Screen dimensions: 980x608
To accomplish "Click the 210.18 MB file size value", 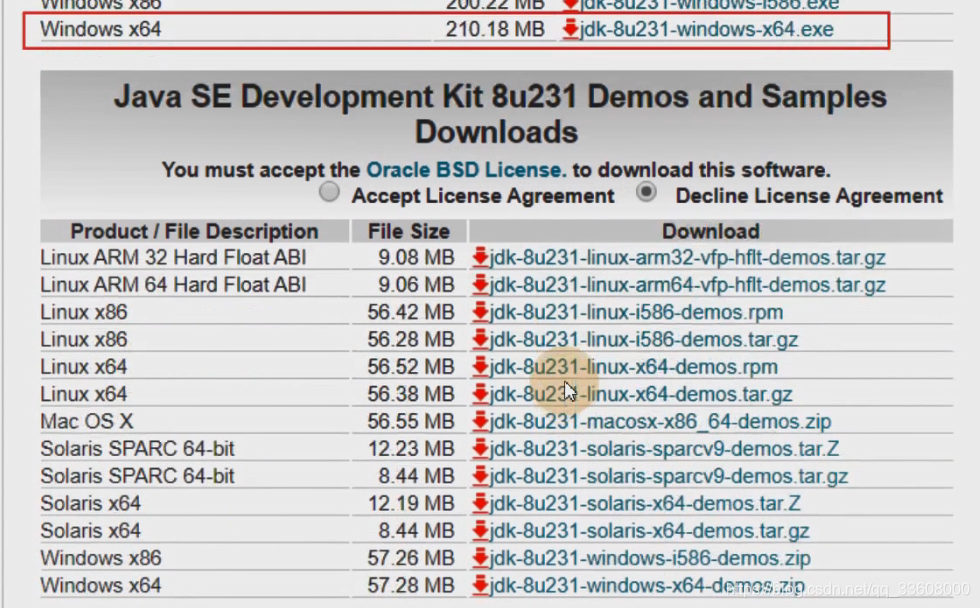I will click(495, 29).
